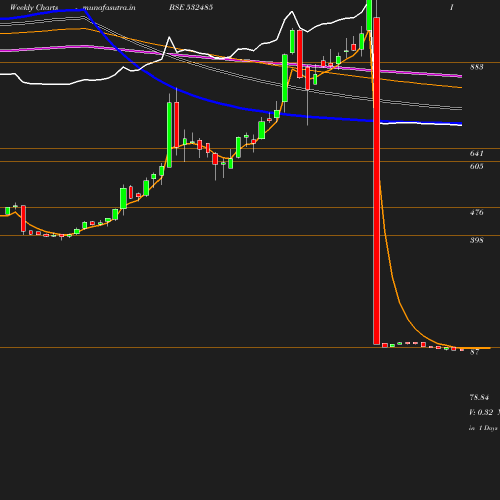Image resolution: width=500 pixels, height=500 pixels.
Task: Click the giant red crash candlestick
Action: [376, 181]
